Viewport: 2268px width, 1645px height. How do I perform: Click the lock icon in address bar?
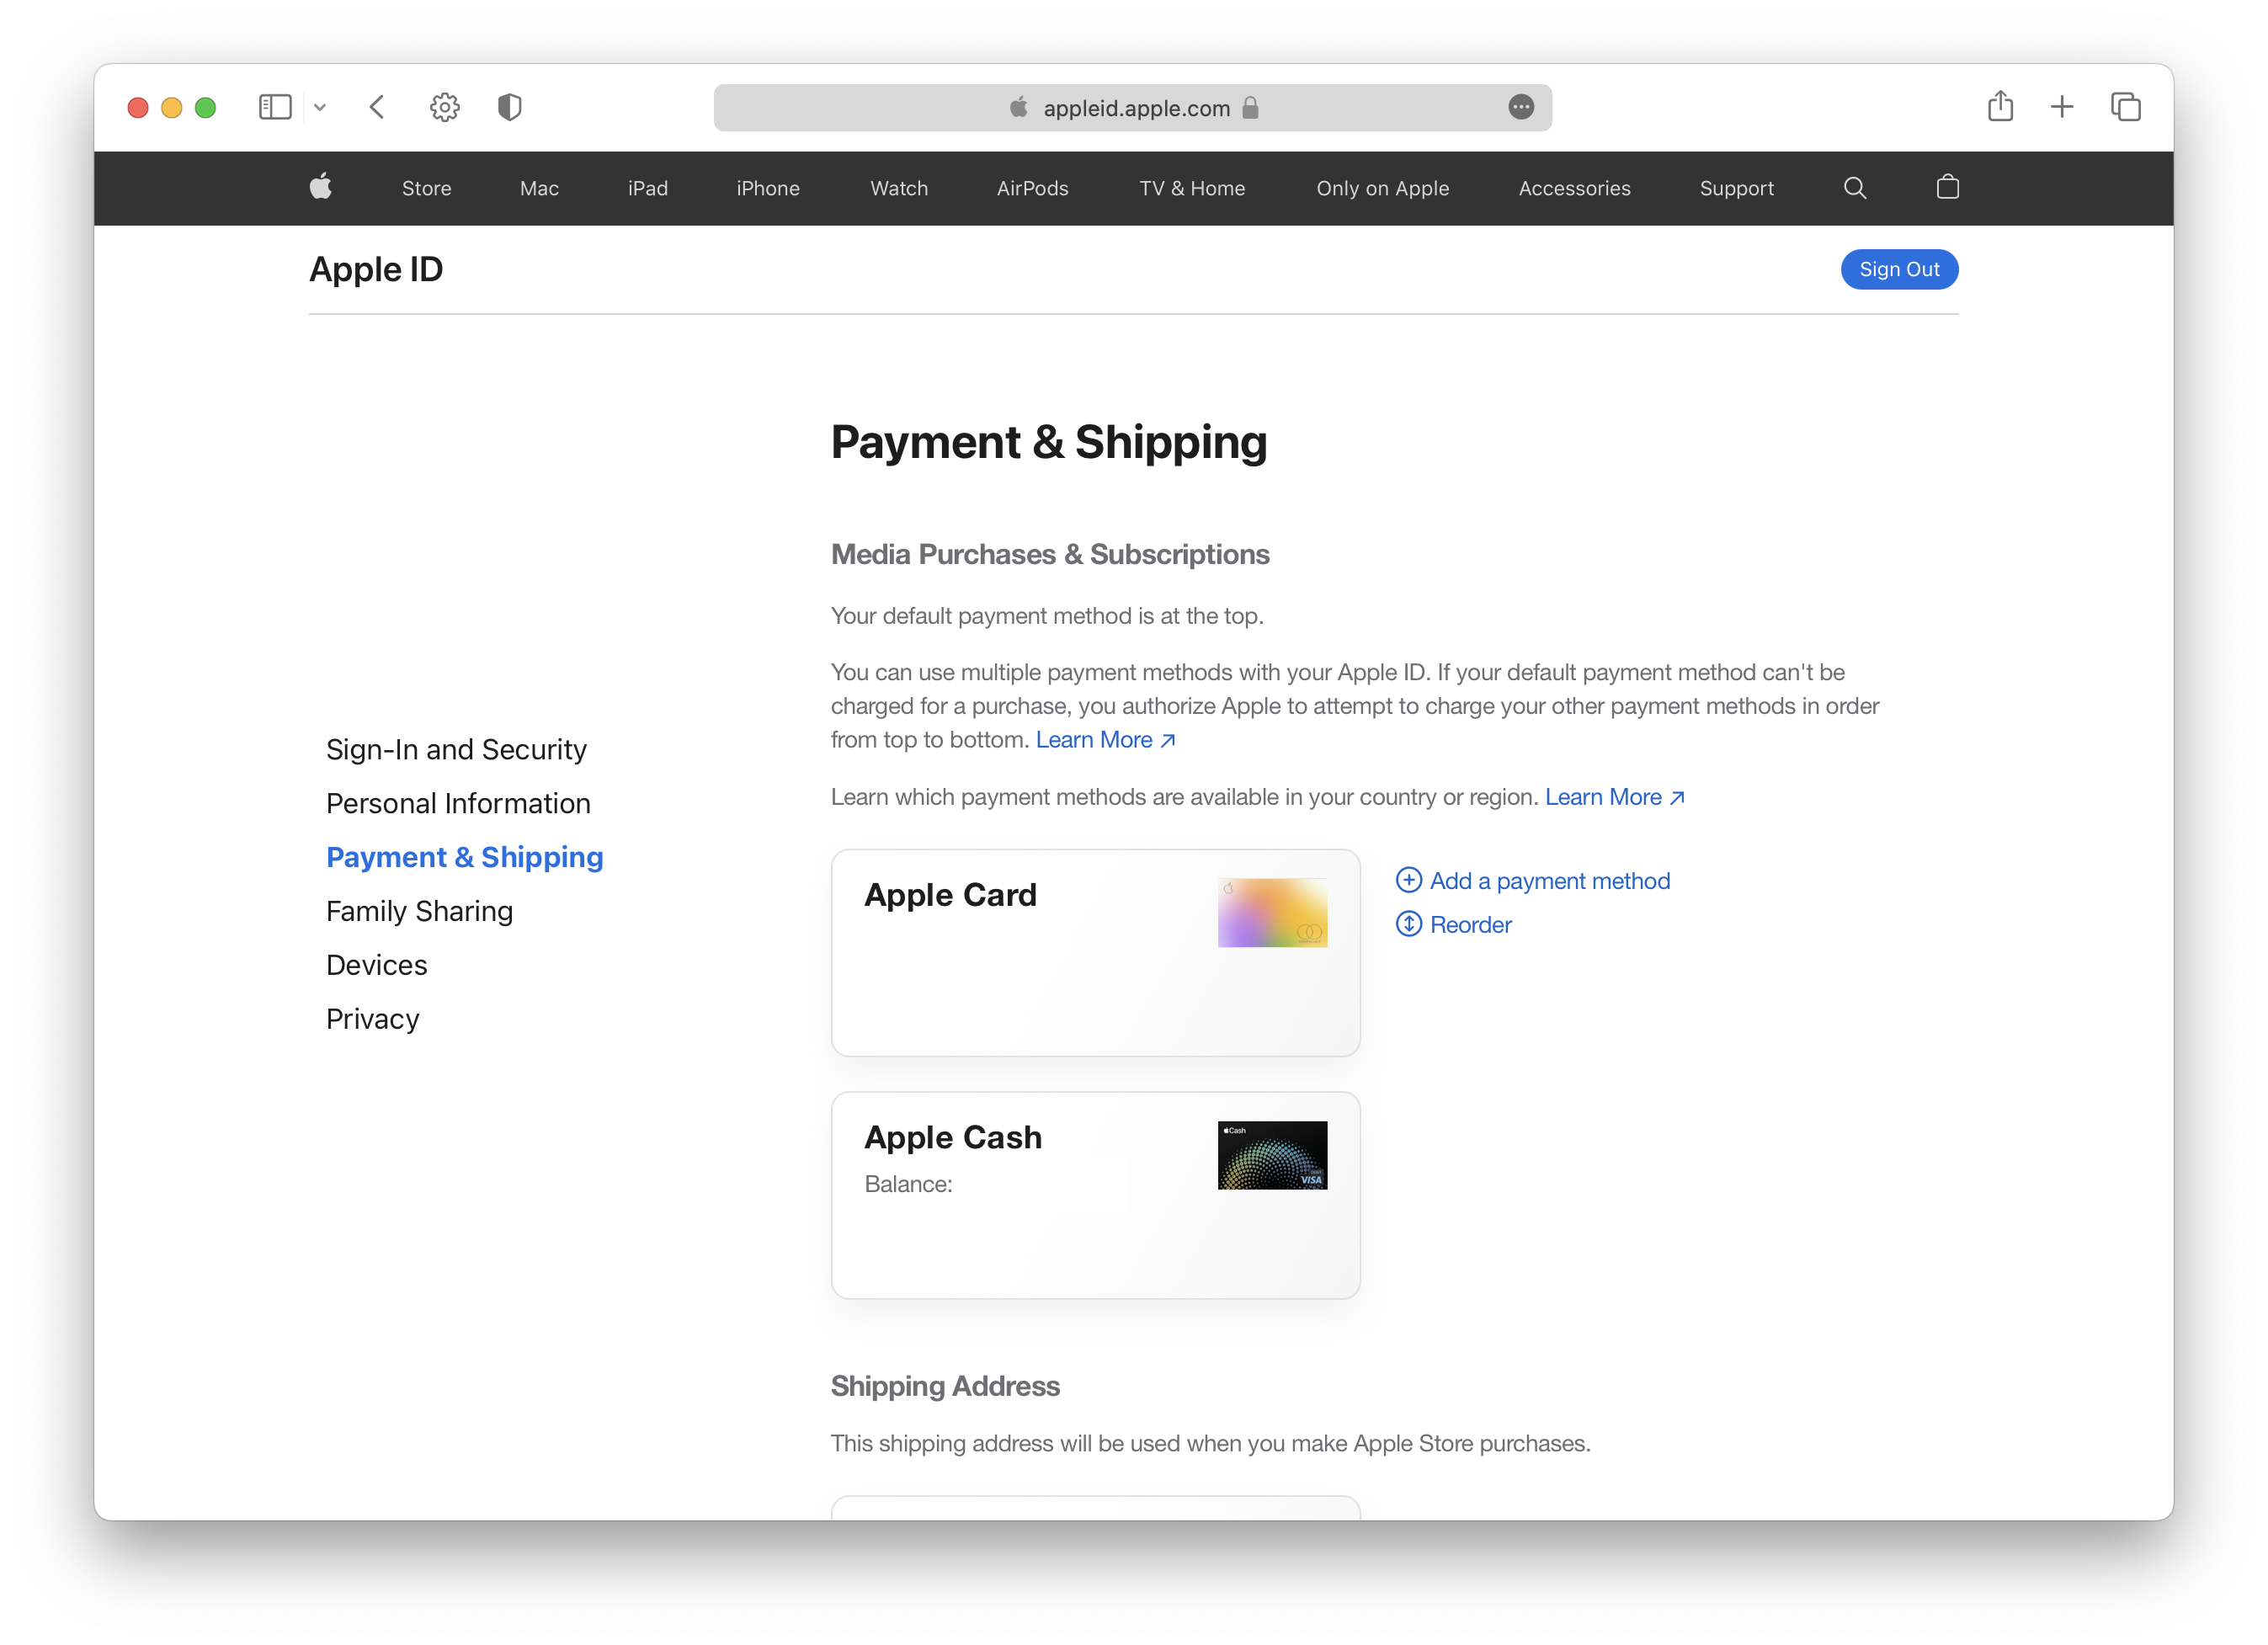coord(1250,108)
